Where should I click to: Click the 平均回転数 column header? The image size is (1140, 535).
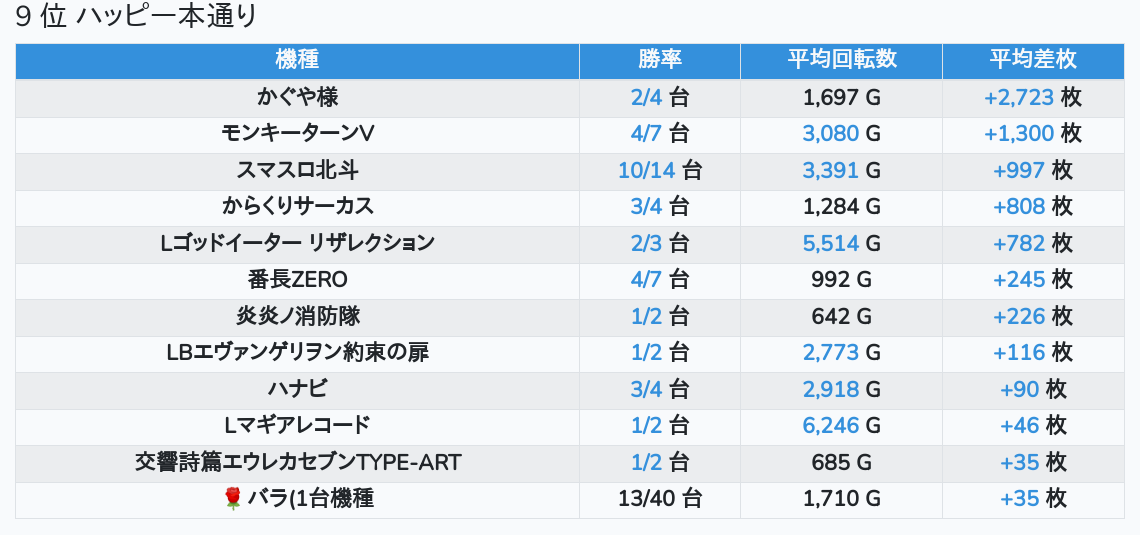[x=841, y=60]
